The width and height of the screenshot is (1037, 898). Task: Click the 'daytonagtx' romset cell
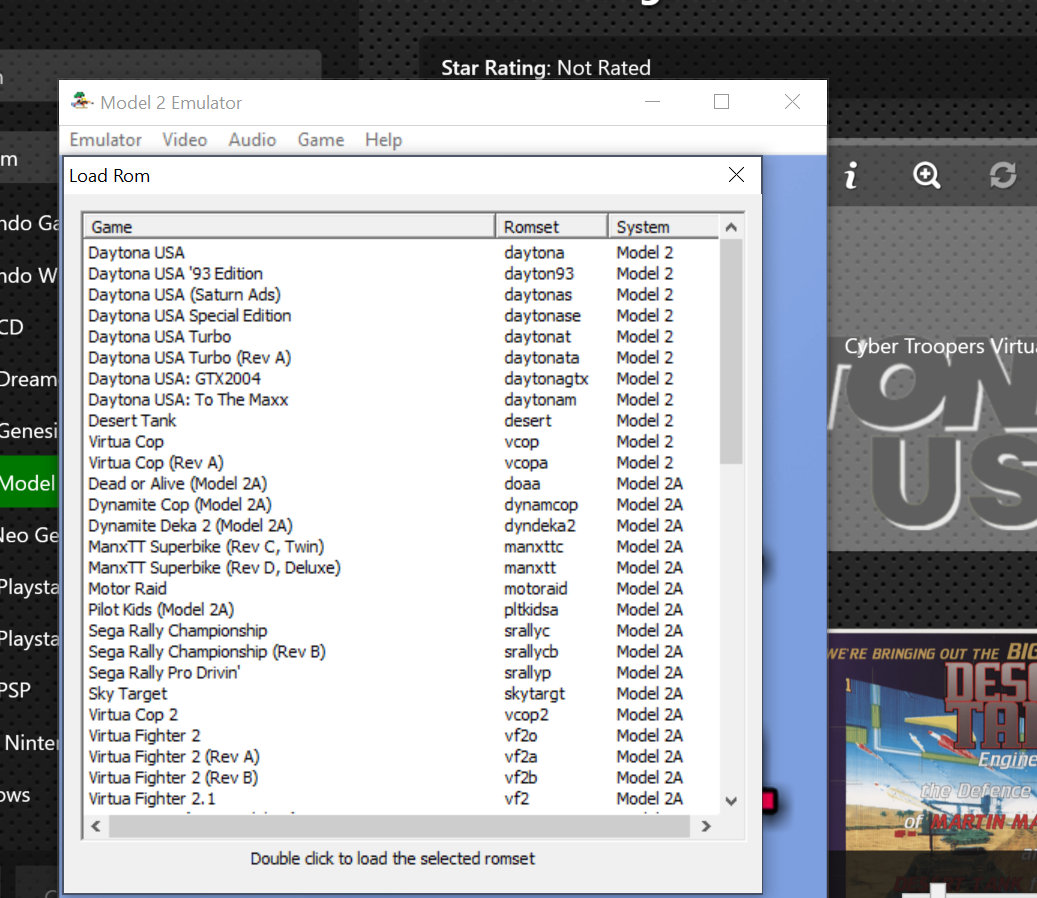(546, 379)
